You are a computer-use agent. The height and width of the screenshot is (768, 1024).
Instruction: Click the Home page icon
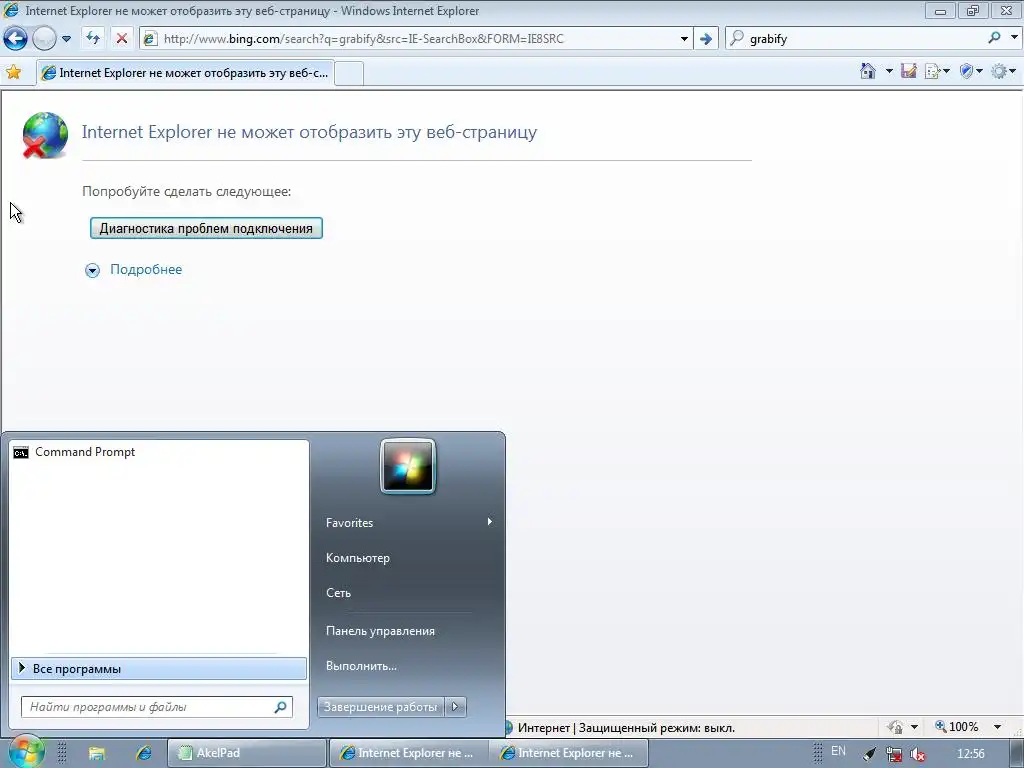[868, 71]
